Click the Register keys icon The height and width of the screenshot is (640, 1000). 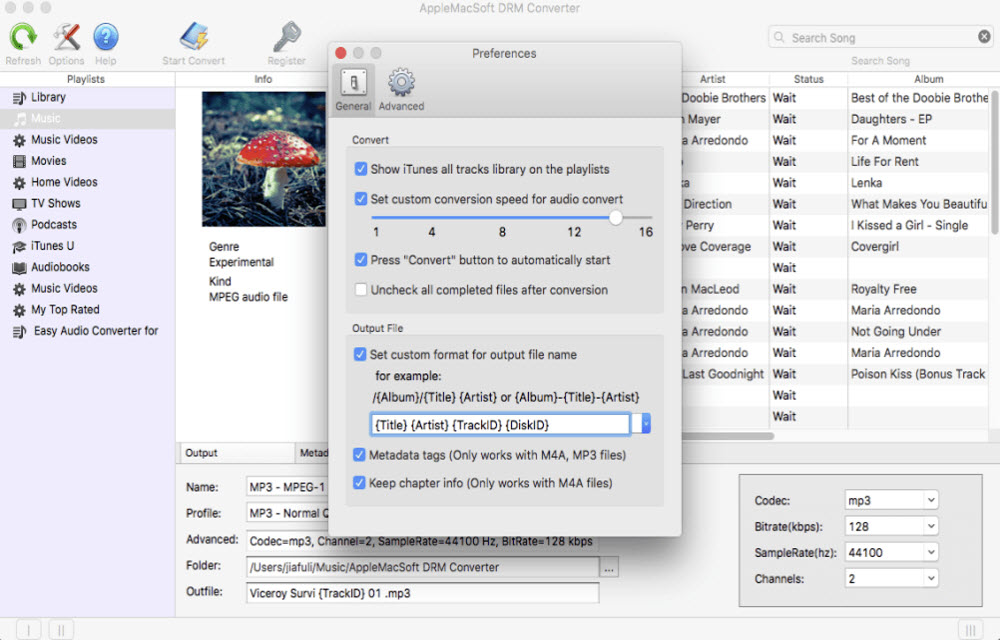tap(286, 37)
